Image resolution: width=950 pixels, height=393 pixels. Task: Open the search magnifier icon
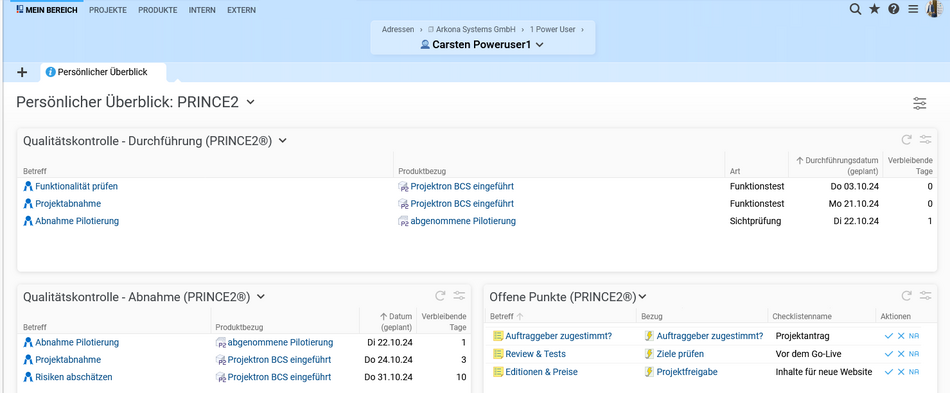[855, 9]
